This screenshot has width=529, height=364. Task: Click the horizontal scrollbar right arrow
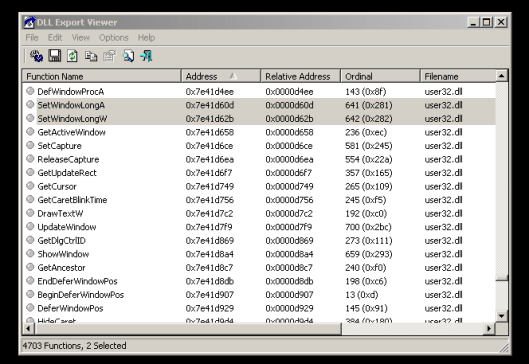coord(489,328)
